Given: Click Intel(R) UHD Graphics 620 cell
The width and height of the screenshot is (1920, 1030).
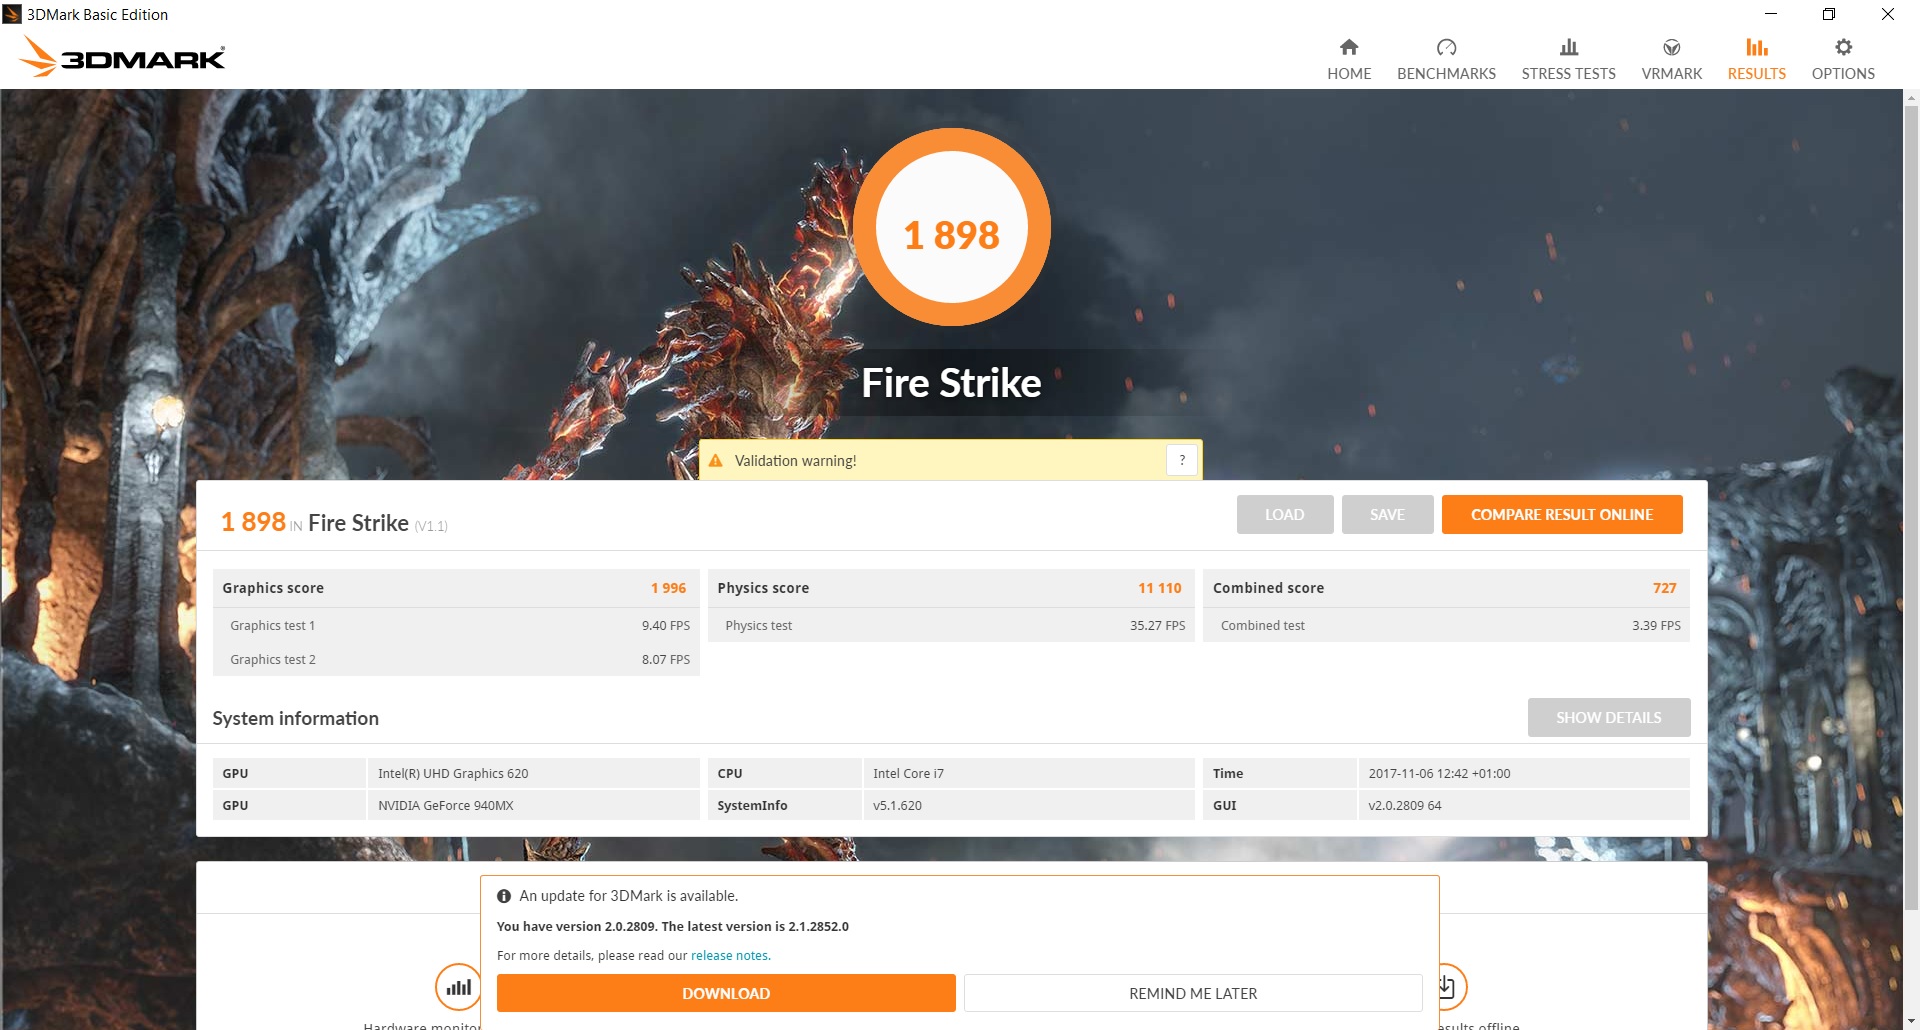Looking at the screenshot, I should pyautogui.click(x=533, y=773).
